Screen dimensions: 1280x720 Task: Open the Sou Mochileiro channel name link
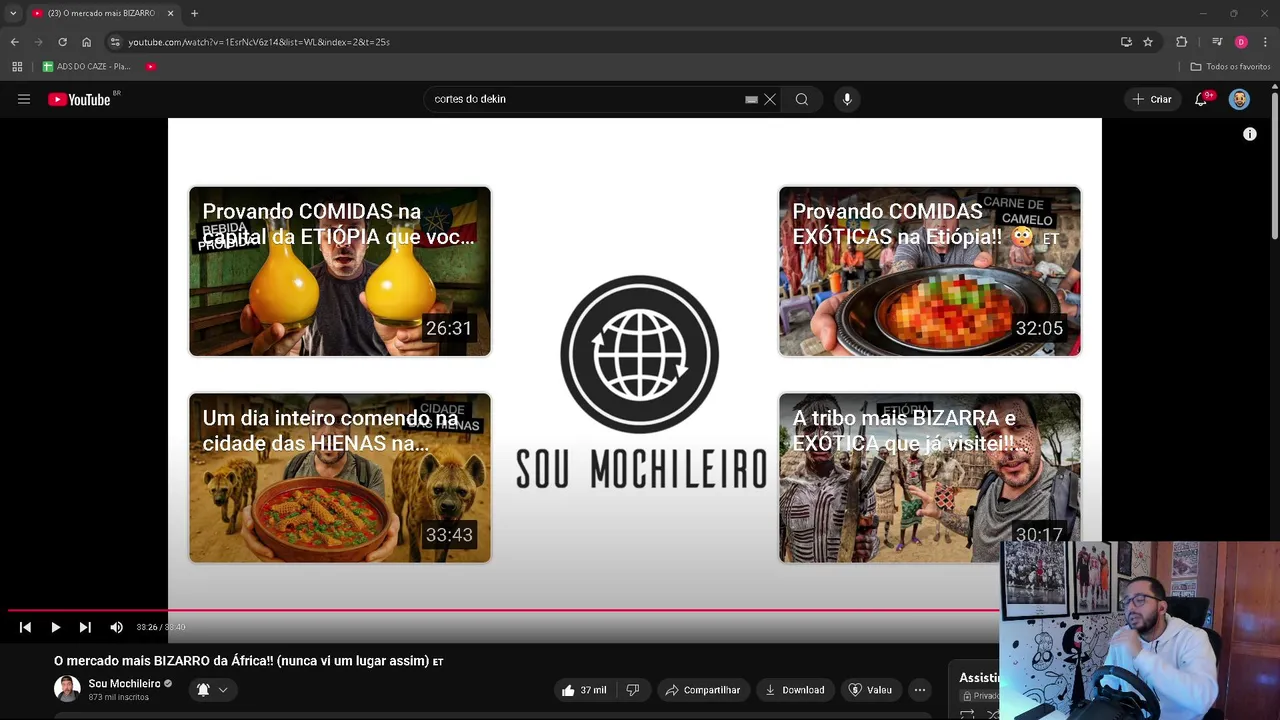[x=124, y=684]
